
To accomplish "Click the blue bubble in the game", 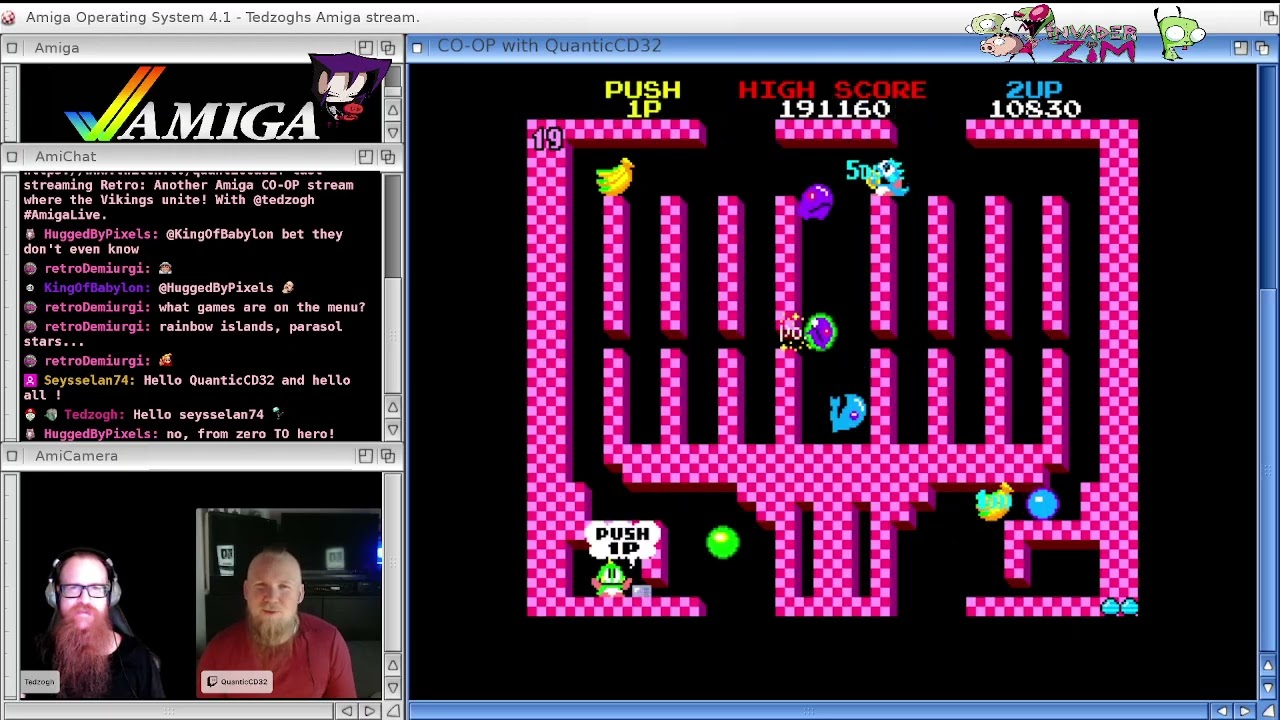I will point(1042,503).
